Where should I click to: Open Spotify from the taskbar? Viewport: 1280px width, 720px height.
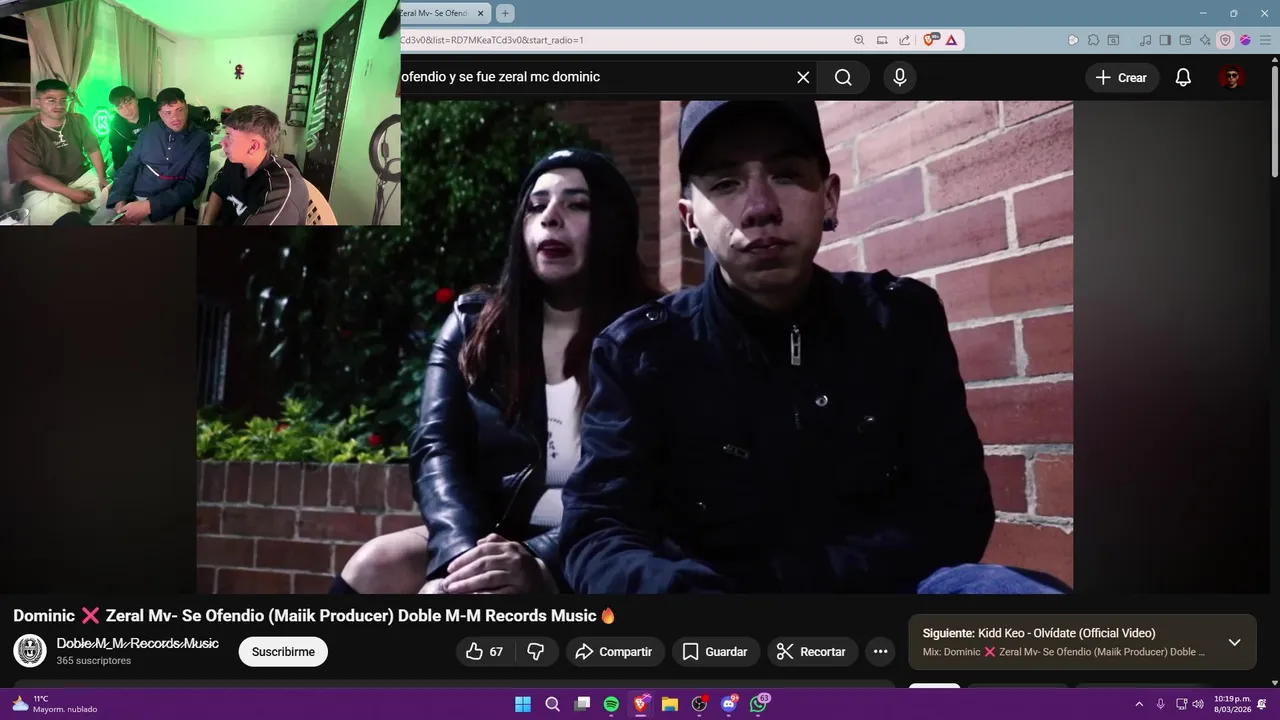click(x=611, y=704)
